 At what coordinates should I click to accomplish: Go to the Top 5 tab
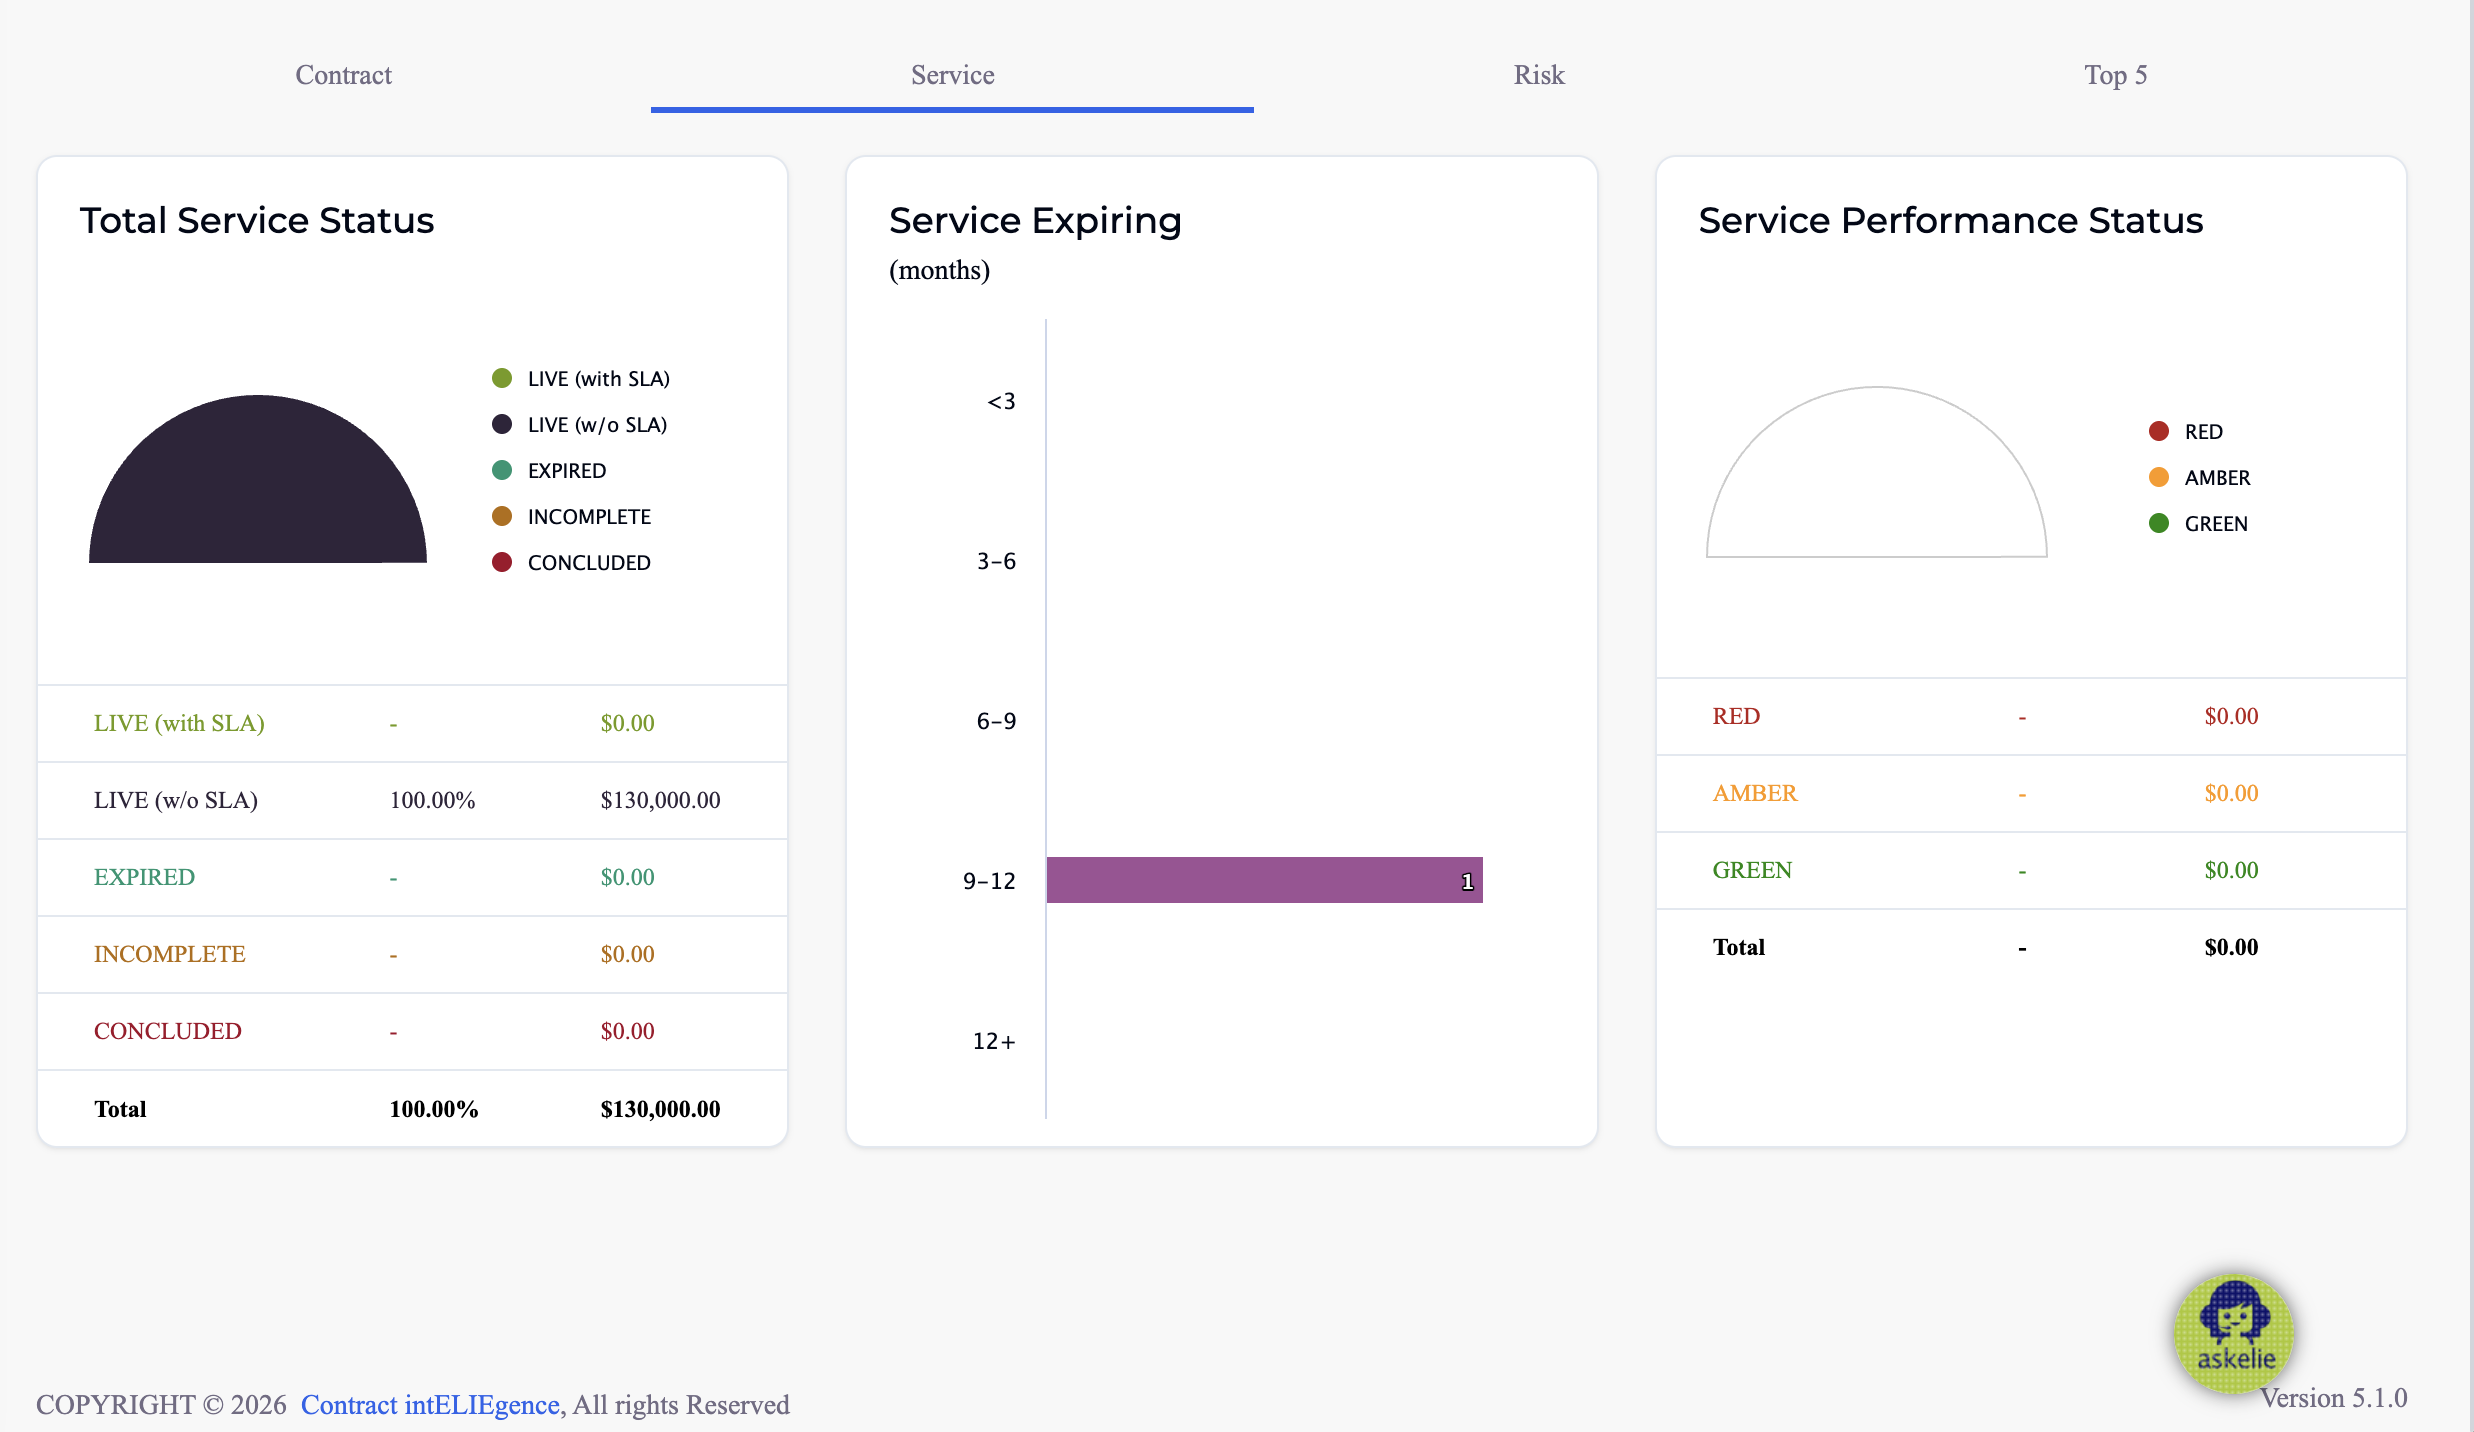tap(2115, 75)
